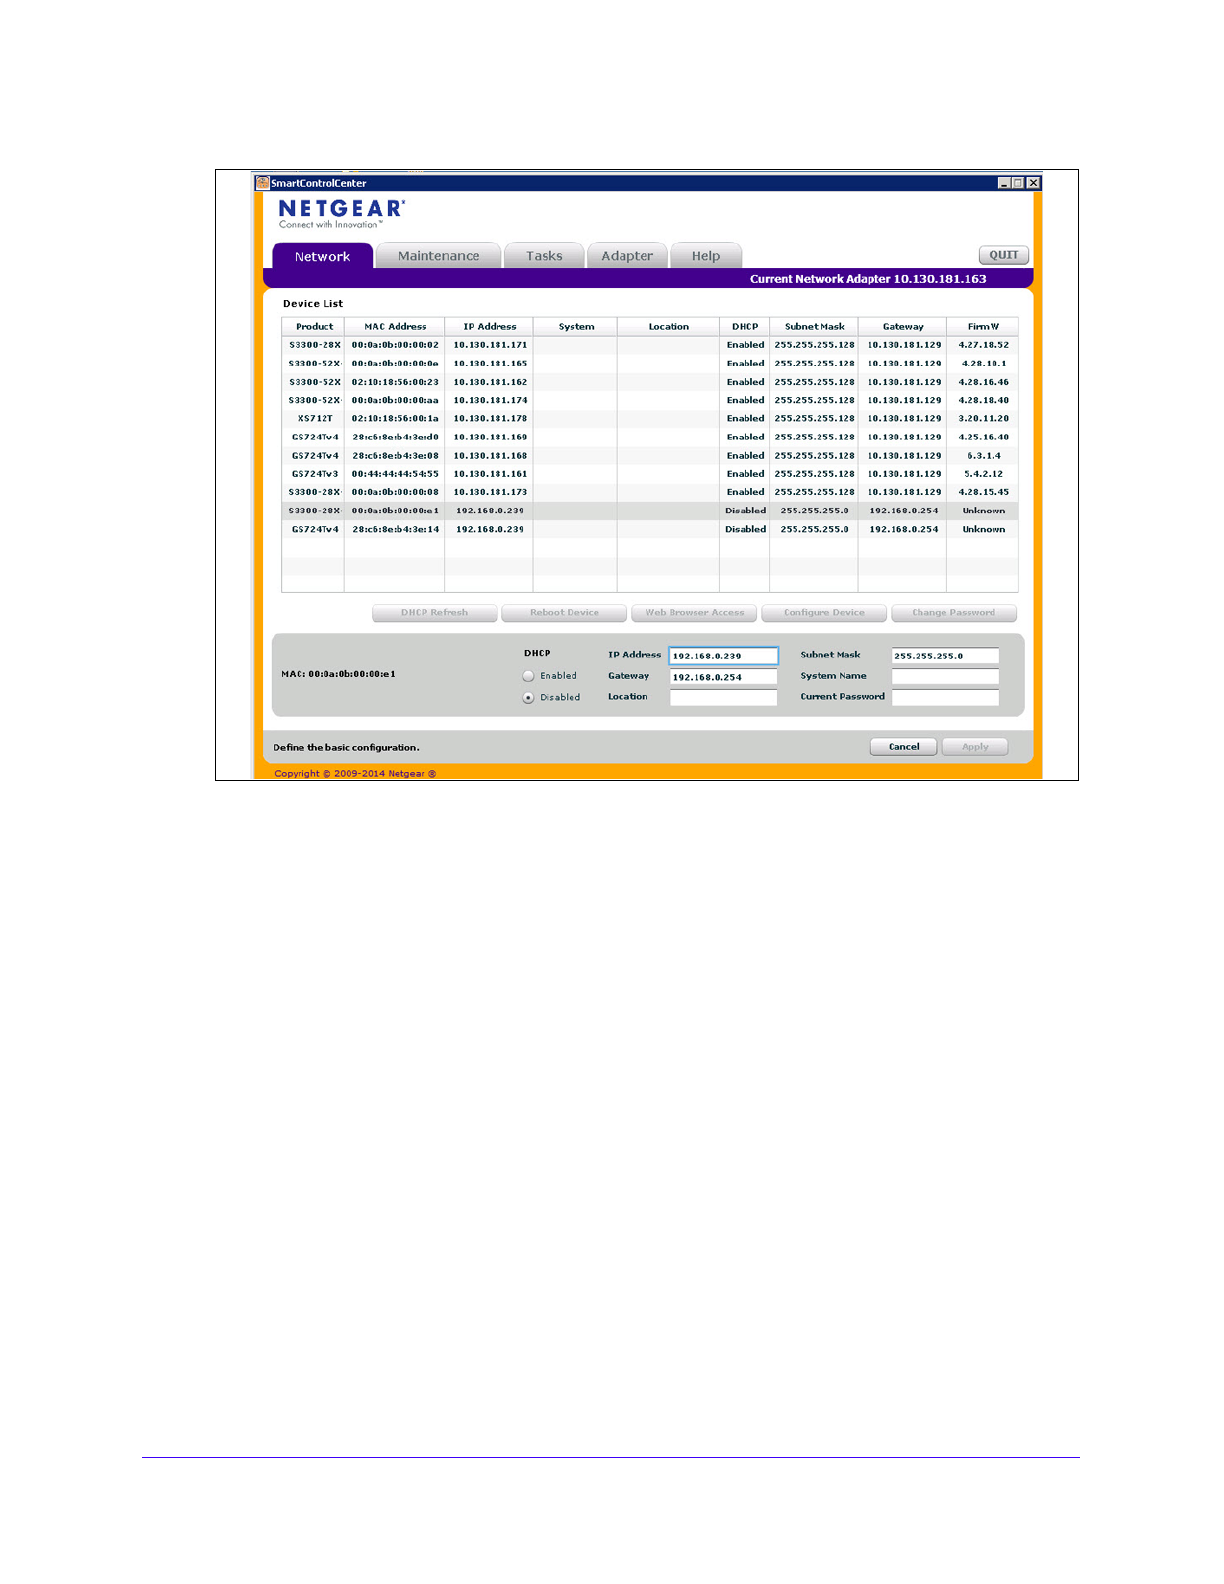
Task: Select device row with IP 10.130.181.171
Action: click(650, 345)
